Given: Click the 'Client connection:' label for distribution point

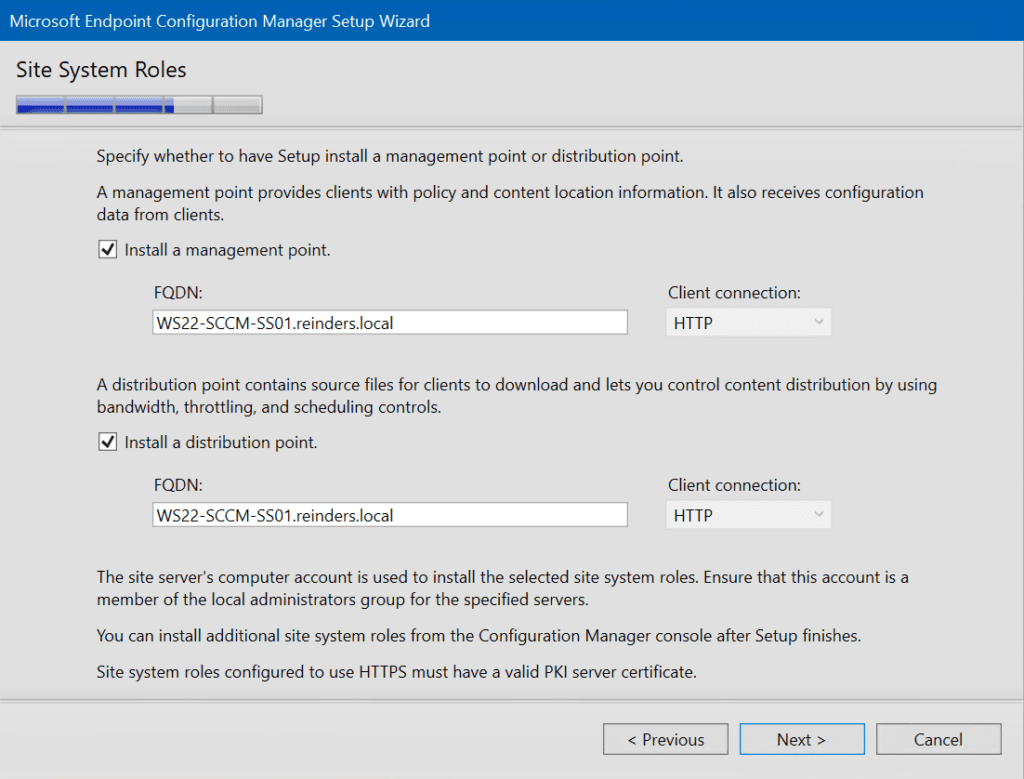Looking at the screenshot, I should point(734,485).
